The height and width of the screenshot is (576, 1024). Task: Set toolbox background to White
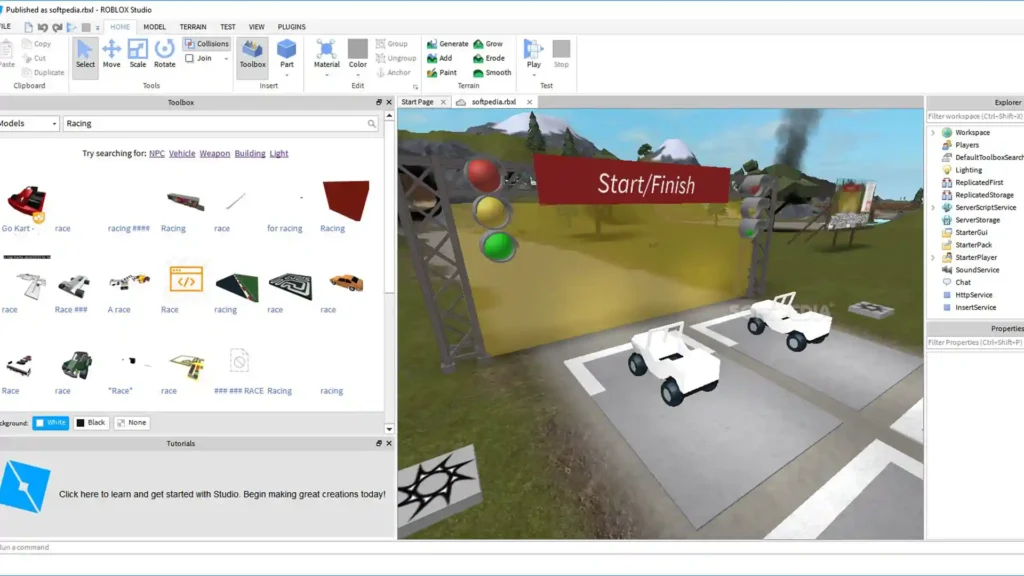pos(50,423)
